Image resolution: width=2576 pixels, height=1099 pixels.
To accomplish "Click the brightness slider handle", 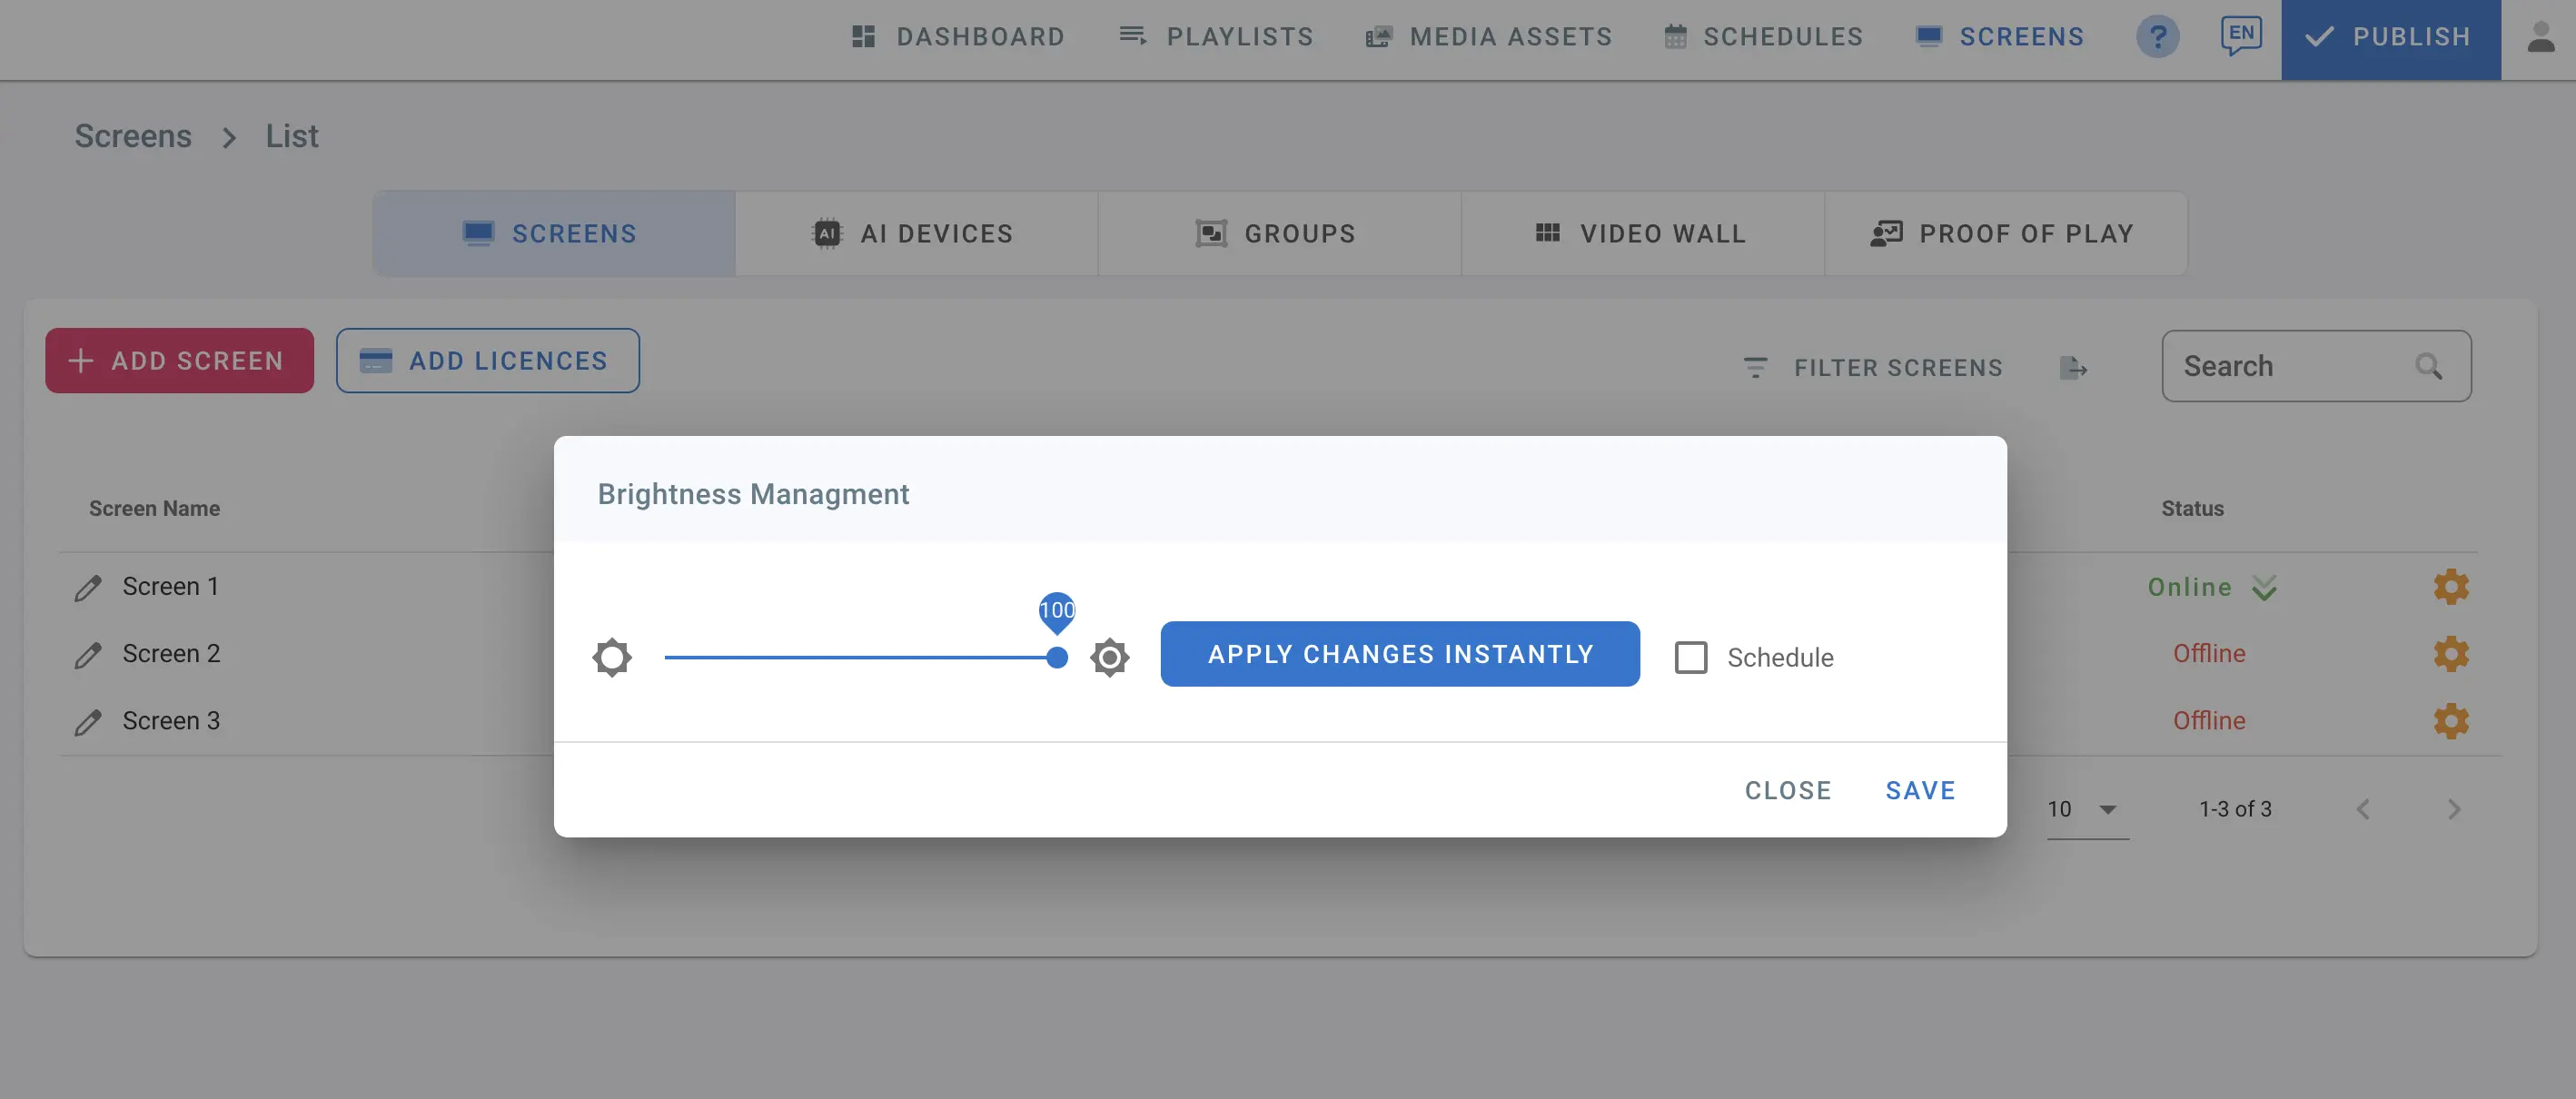I will [1056, 657].
